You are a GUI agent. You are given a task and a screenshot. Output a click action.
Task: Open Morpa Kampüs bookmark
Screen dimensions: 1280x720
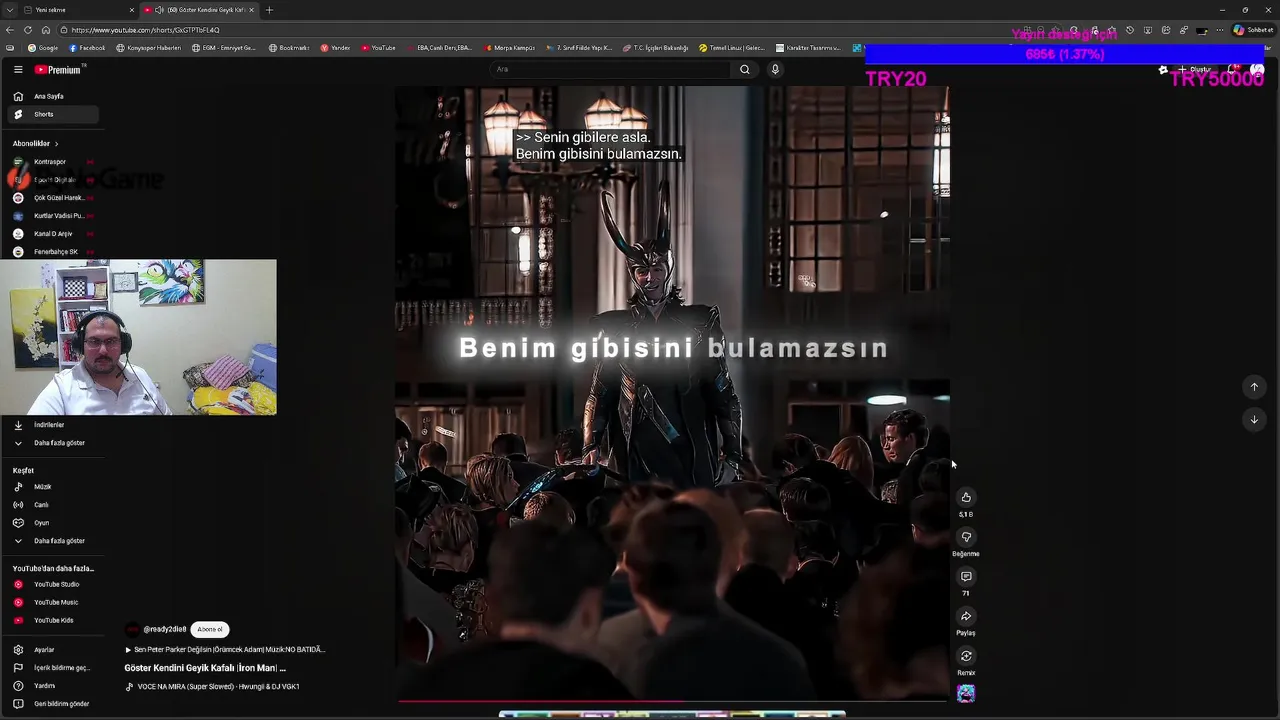click(x=510, y=48)
